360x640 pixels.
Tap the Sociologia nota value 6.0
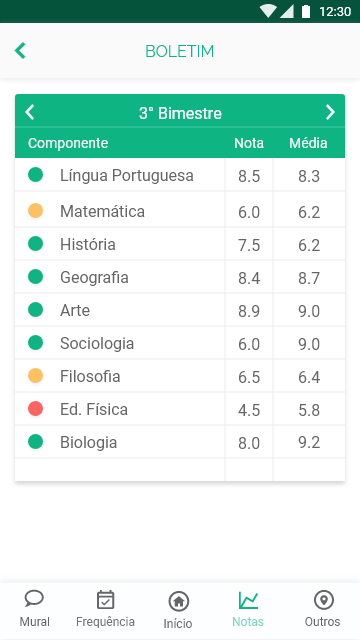click(x=249, y=344)
